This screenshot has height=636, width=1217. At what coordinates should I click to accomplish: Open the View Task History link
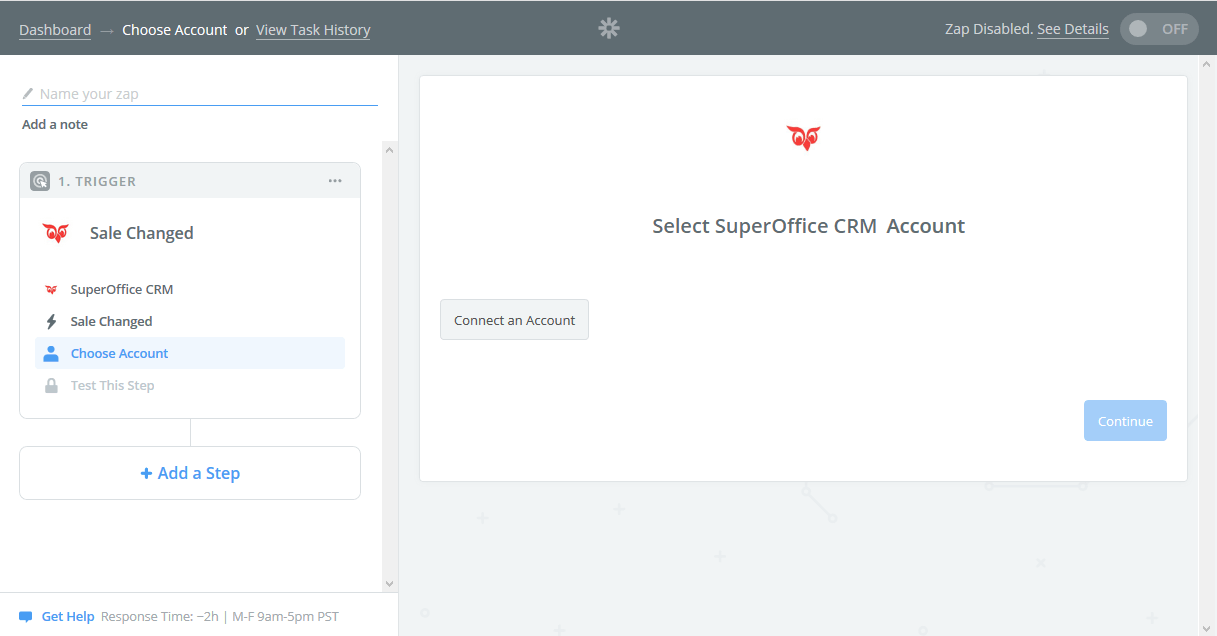(313, 30)
